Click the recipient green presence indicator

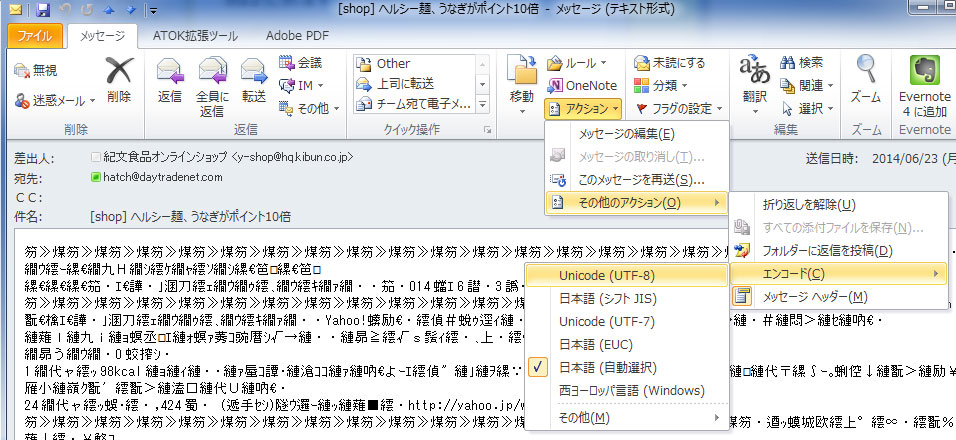point(95,177)
